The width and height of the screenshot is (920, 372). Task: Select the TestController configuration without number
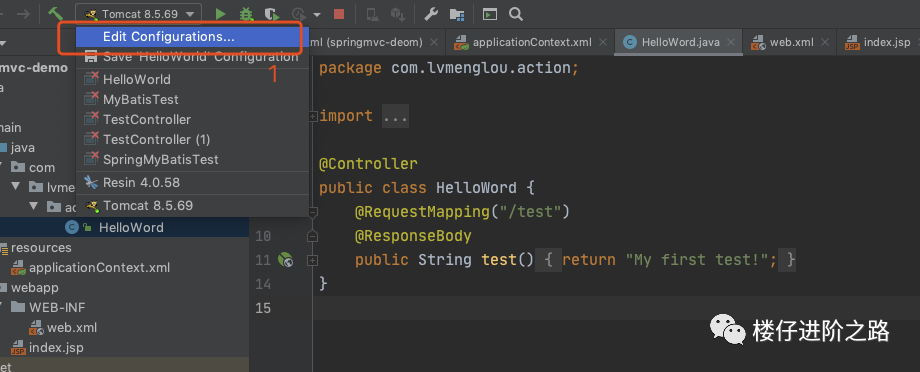192,119
